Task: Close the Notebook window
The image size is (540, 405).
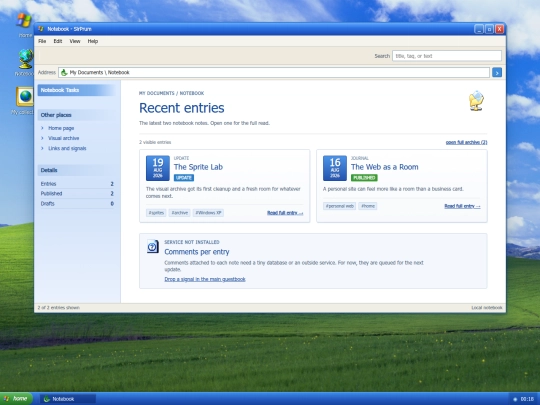Action: (499, 29)
